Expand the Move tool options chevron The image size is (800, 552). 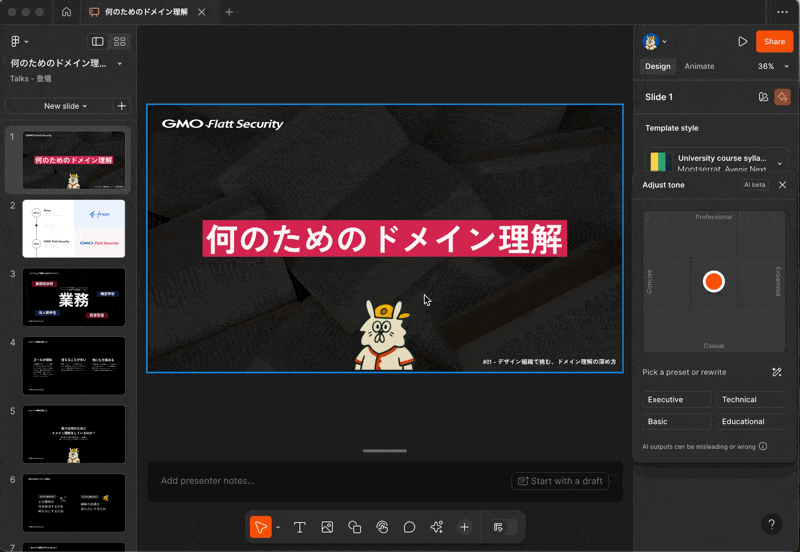(278, 528)
